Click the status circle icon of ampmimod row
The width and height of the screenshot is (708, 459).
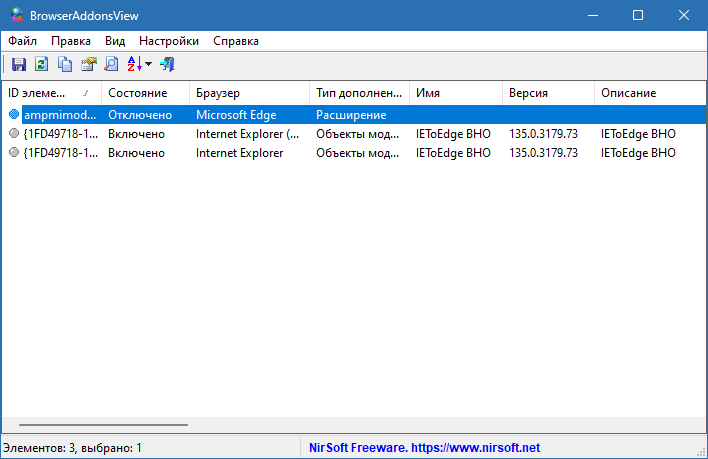(14, 114)
